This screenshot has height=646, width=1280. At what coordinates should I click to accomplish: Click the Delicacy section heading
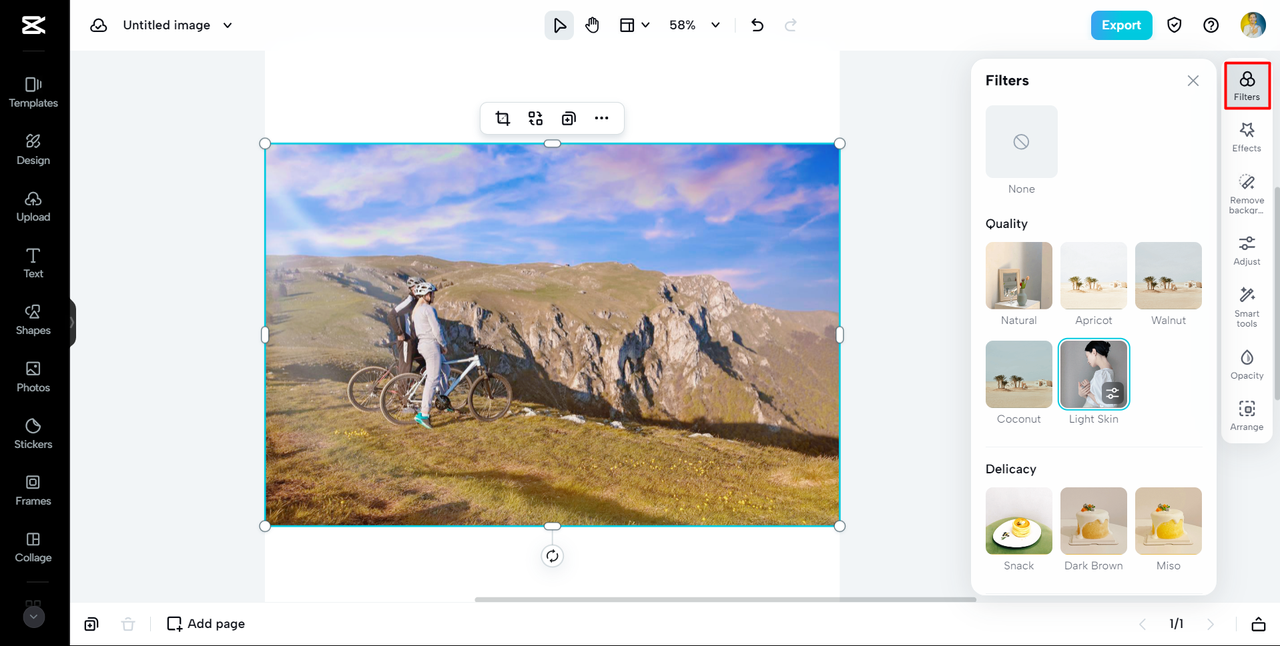pyautogui.click(x=1011, y=469)
